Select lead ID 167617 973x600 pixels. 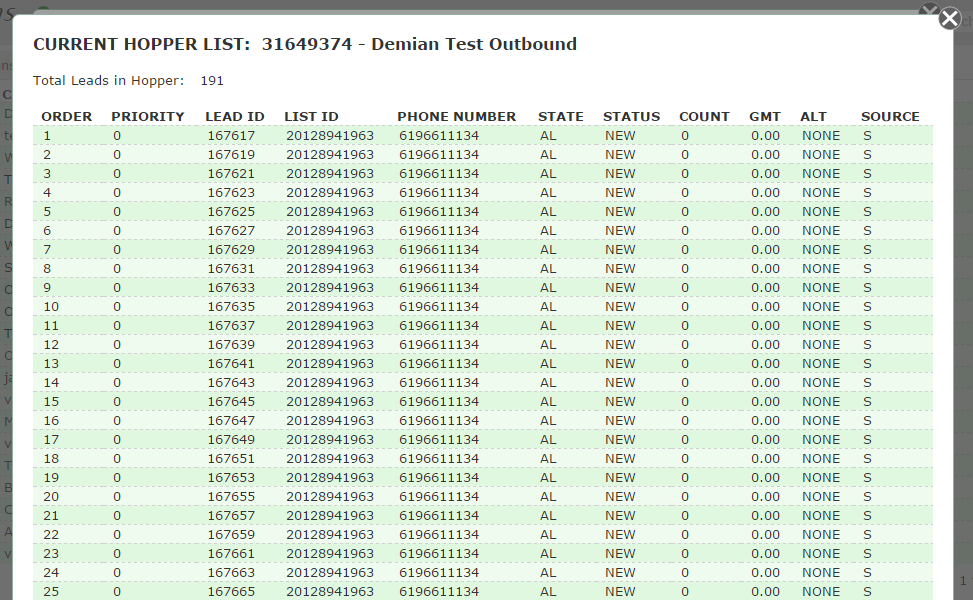(x=231, y=136)
